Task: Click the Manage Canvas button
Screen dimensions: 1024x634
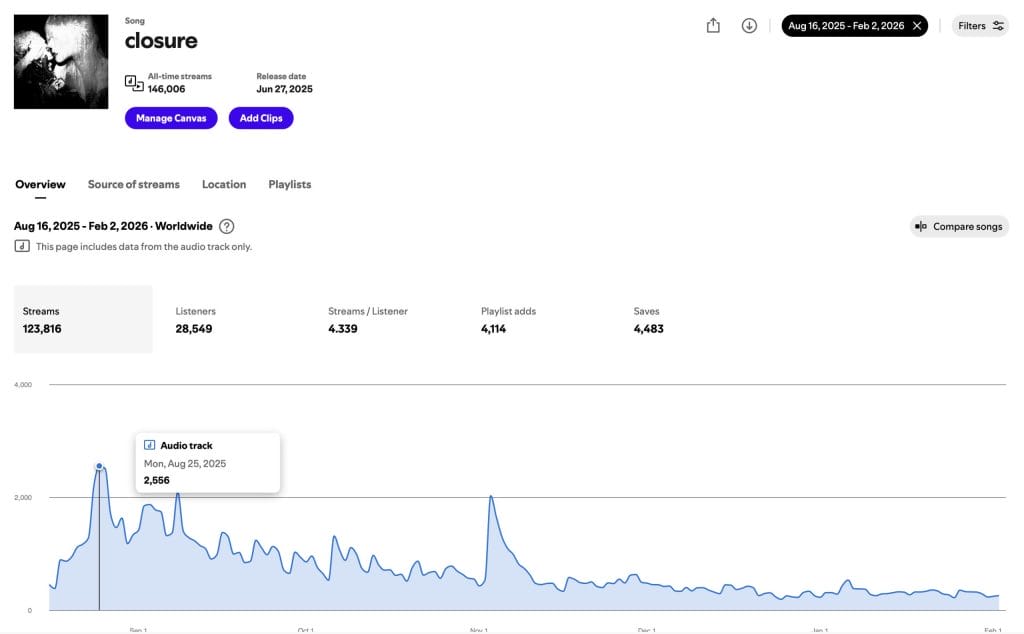Action: click(171, 118)
